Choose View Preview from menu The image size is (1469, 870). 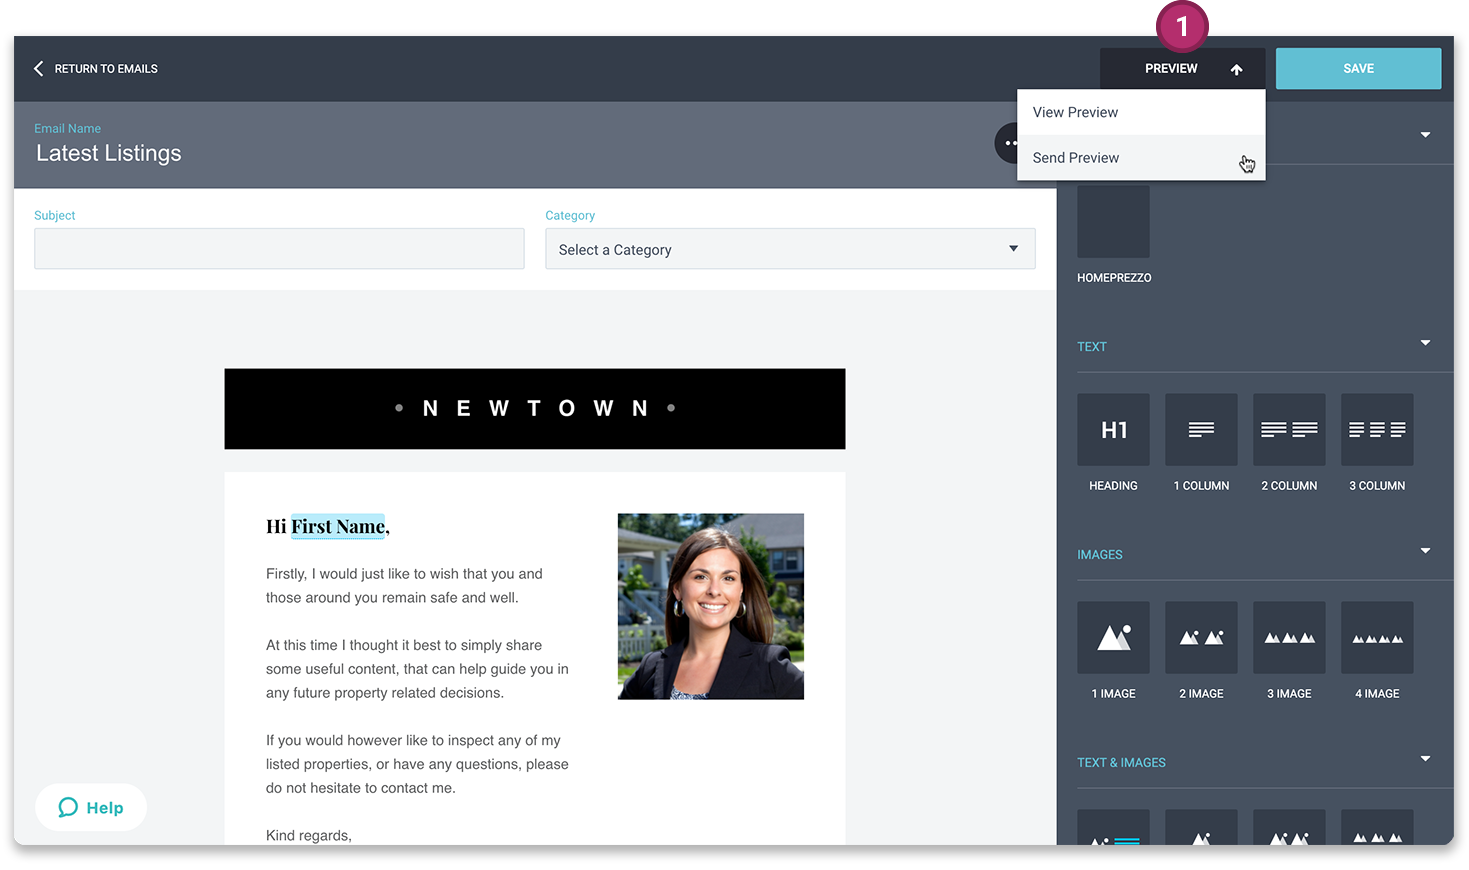pos(1141,112)
